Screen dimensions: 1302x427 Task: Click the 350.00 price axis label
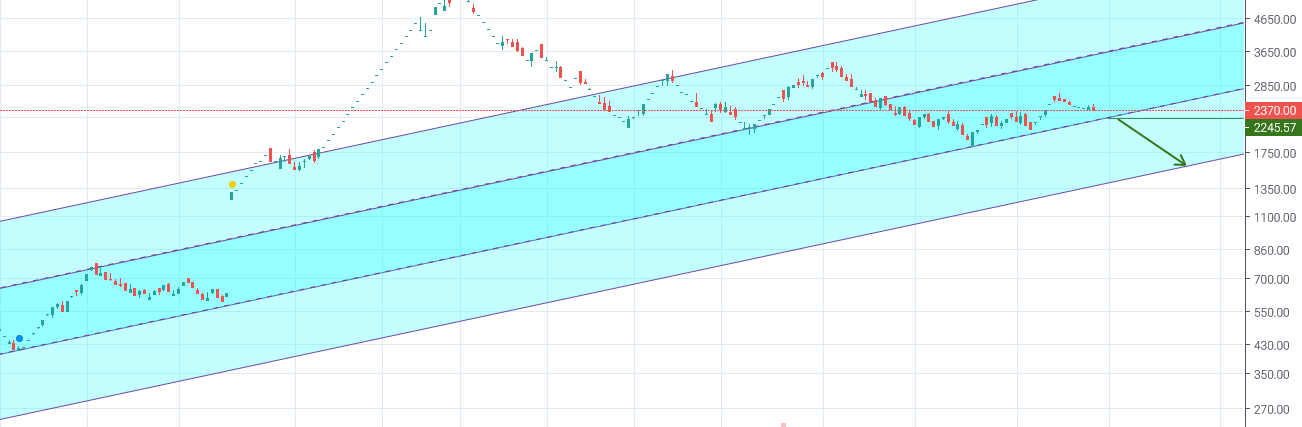(x=1274, y=374)
